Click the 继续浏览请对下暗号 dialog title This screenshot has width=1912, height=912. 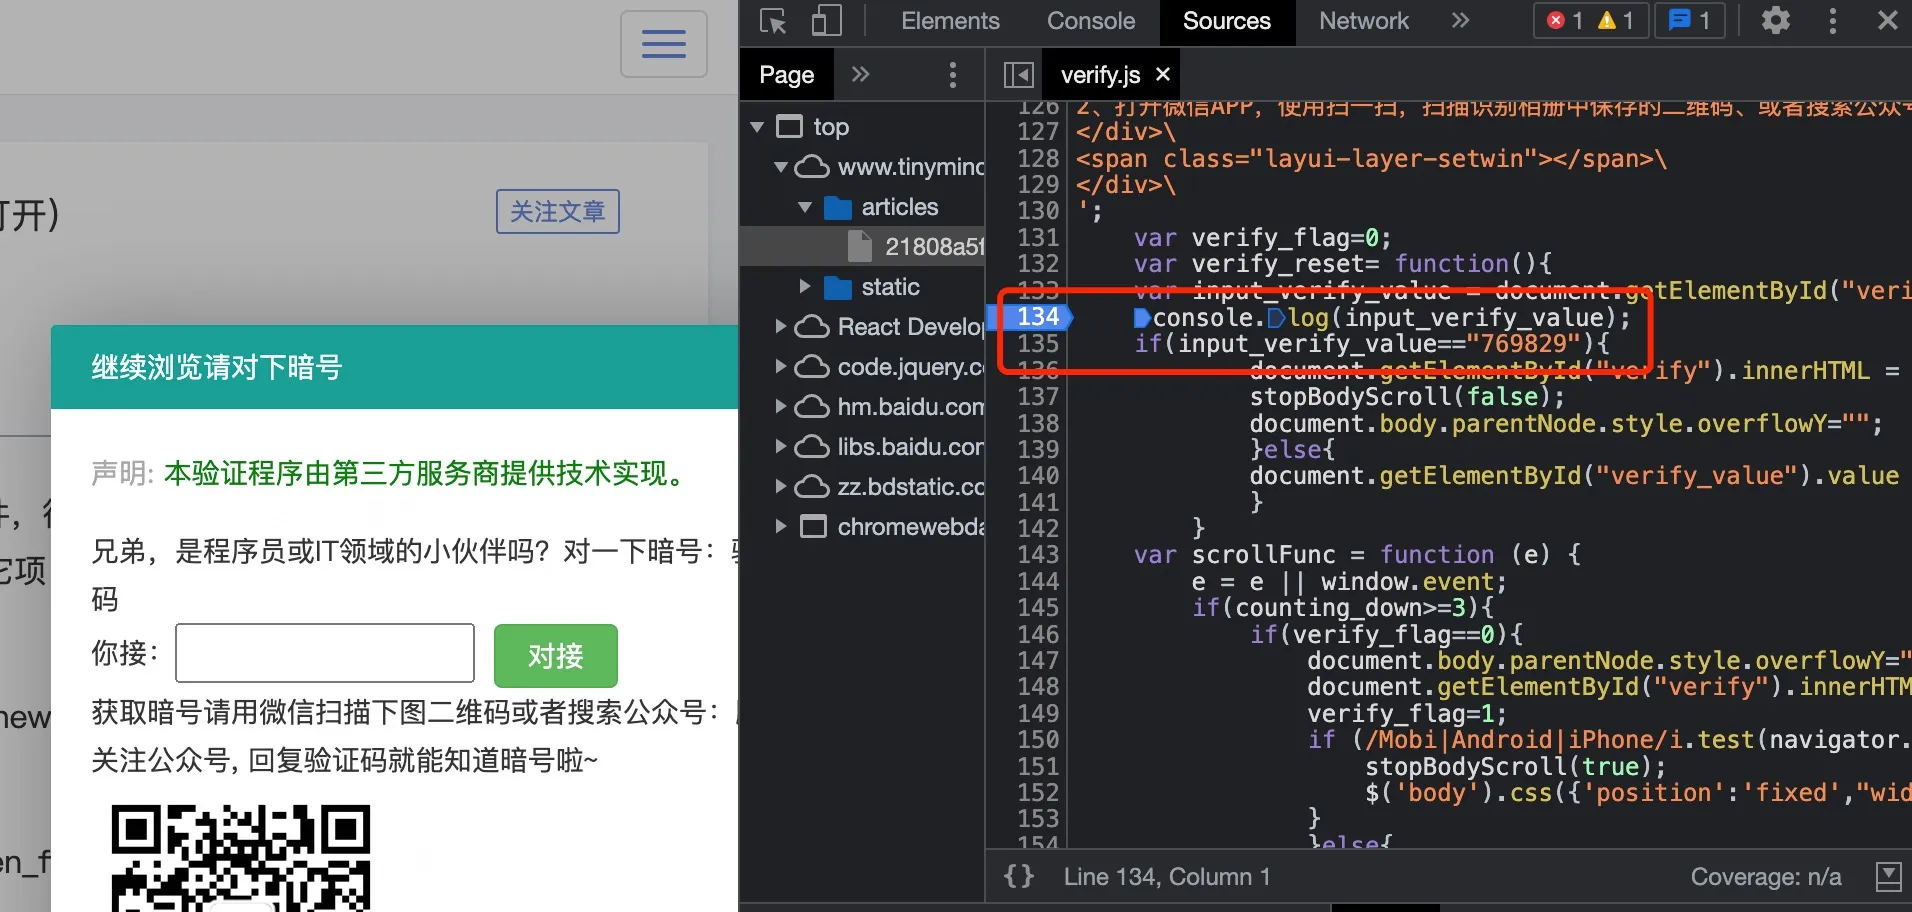(x=217, y=367)
